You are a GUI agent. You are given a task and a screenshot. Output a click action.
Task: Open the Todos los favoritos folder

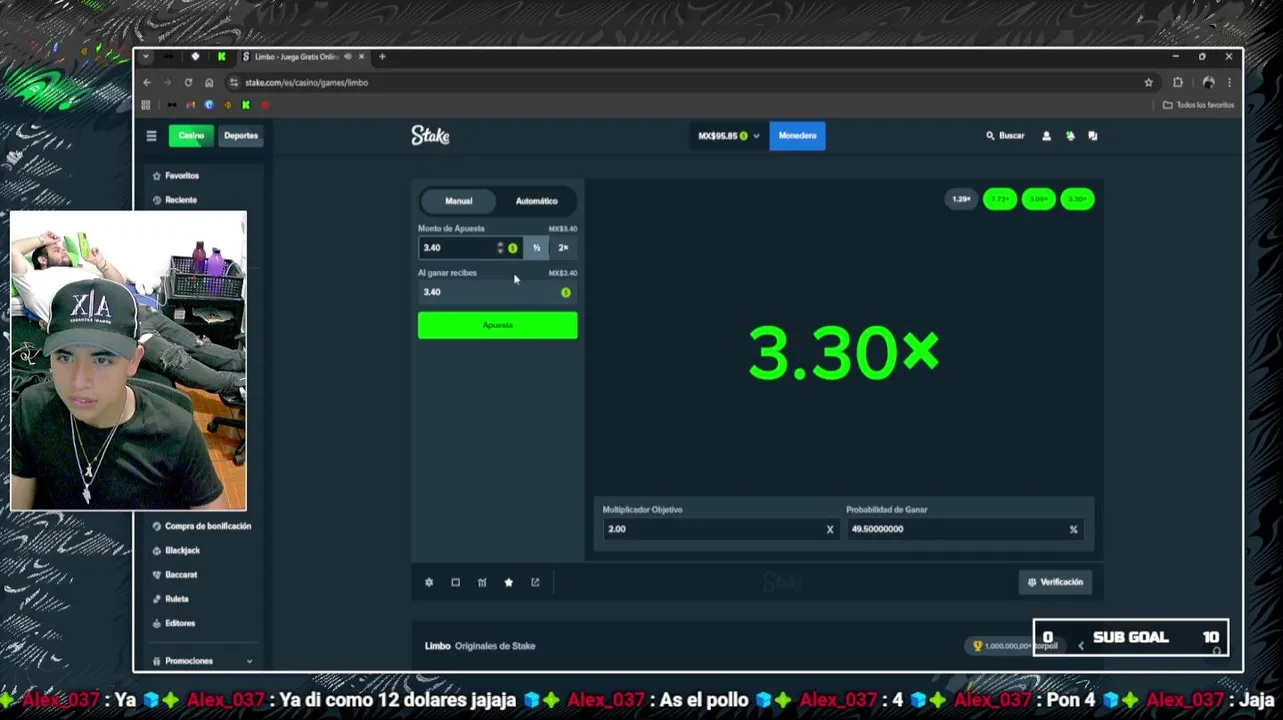tap(1199, 105)
